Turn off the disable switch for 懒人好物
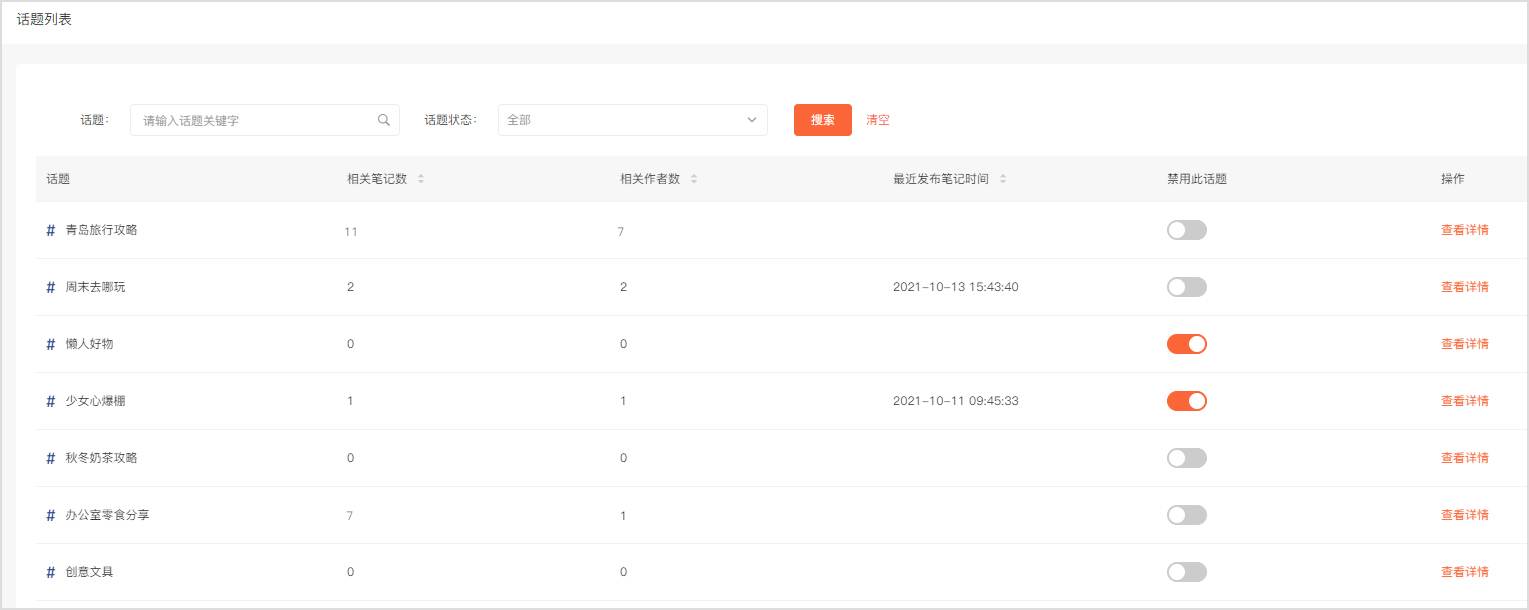 [1186, 344]
